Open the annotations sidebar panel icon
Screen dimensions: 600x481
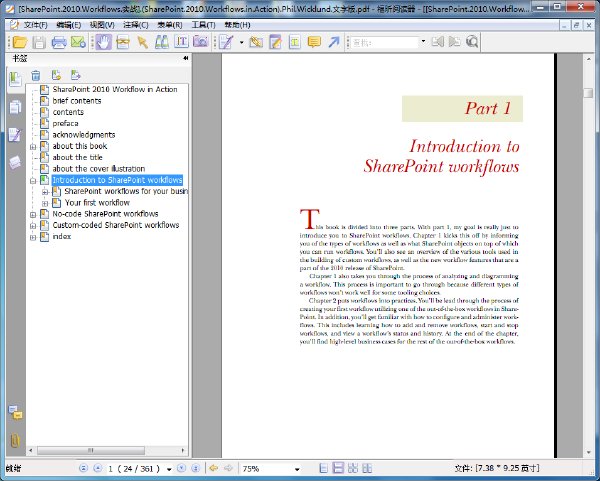[15, 135]
